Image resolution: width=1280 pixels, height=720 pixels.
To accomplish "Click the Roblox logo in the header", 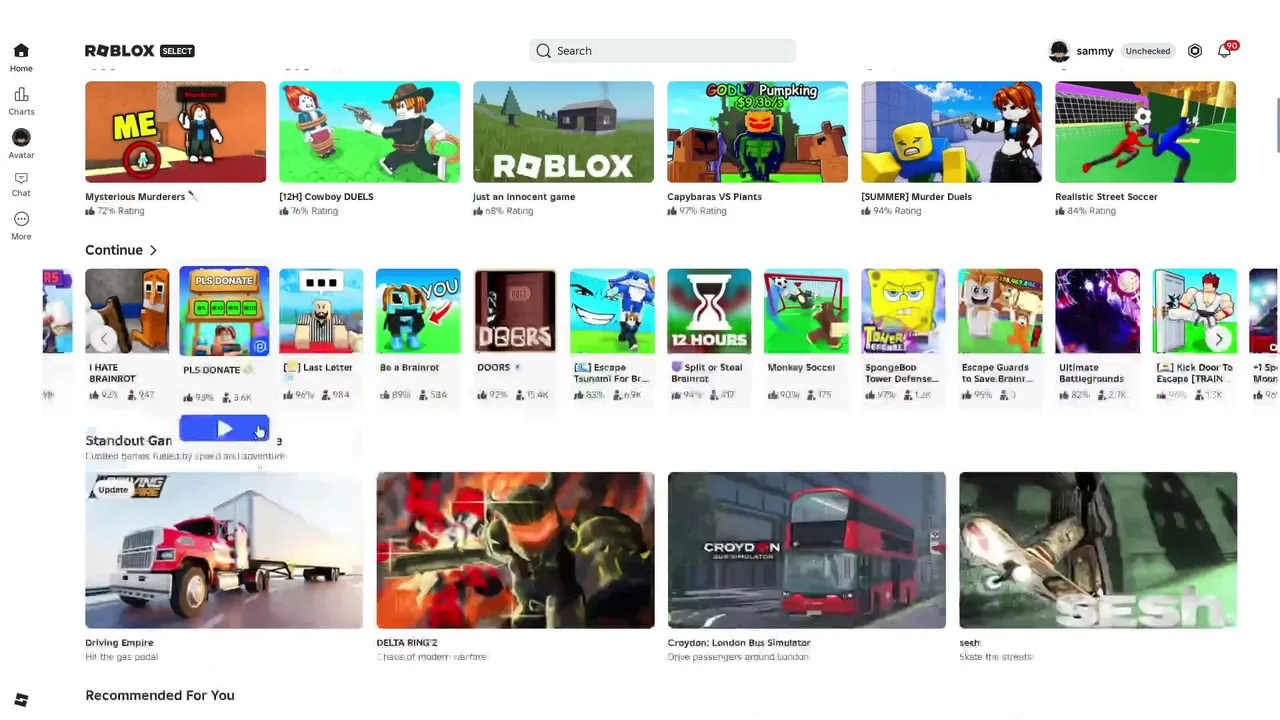I will click(119, 51).
